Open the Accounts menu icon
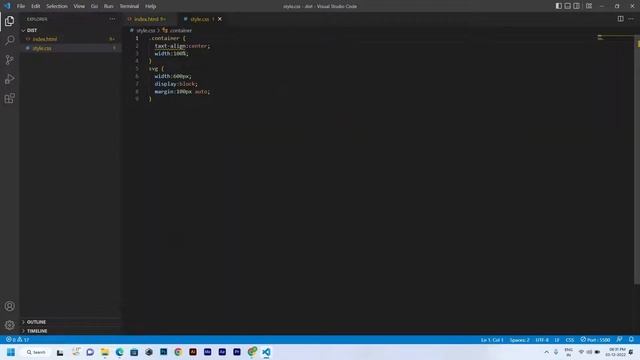Viewport: 640px width, 360px height. point(9,306)
